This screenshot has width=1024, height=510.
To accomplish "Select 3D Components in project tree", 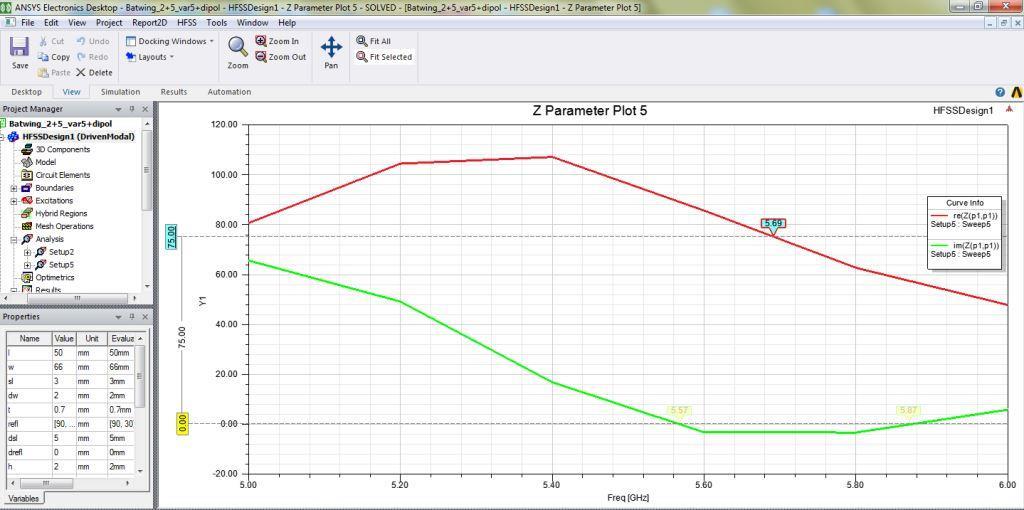I will pos(63,150).
